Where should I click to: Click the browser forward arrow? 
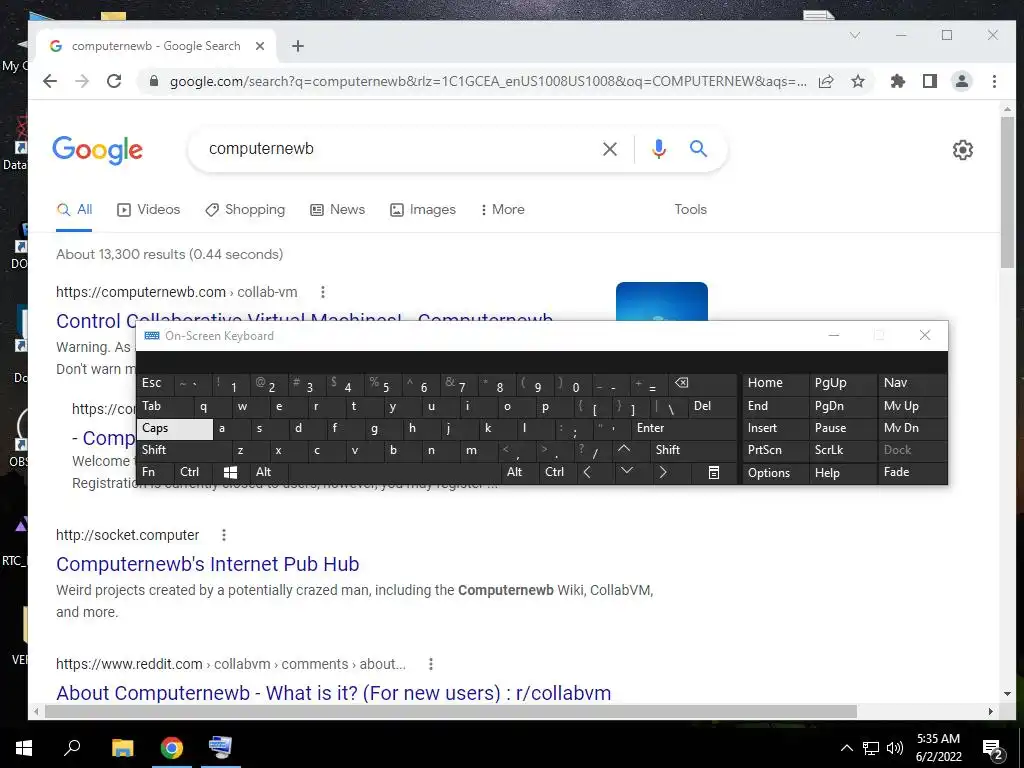pos(82,81)
